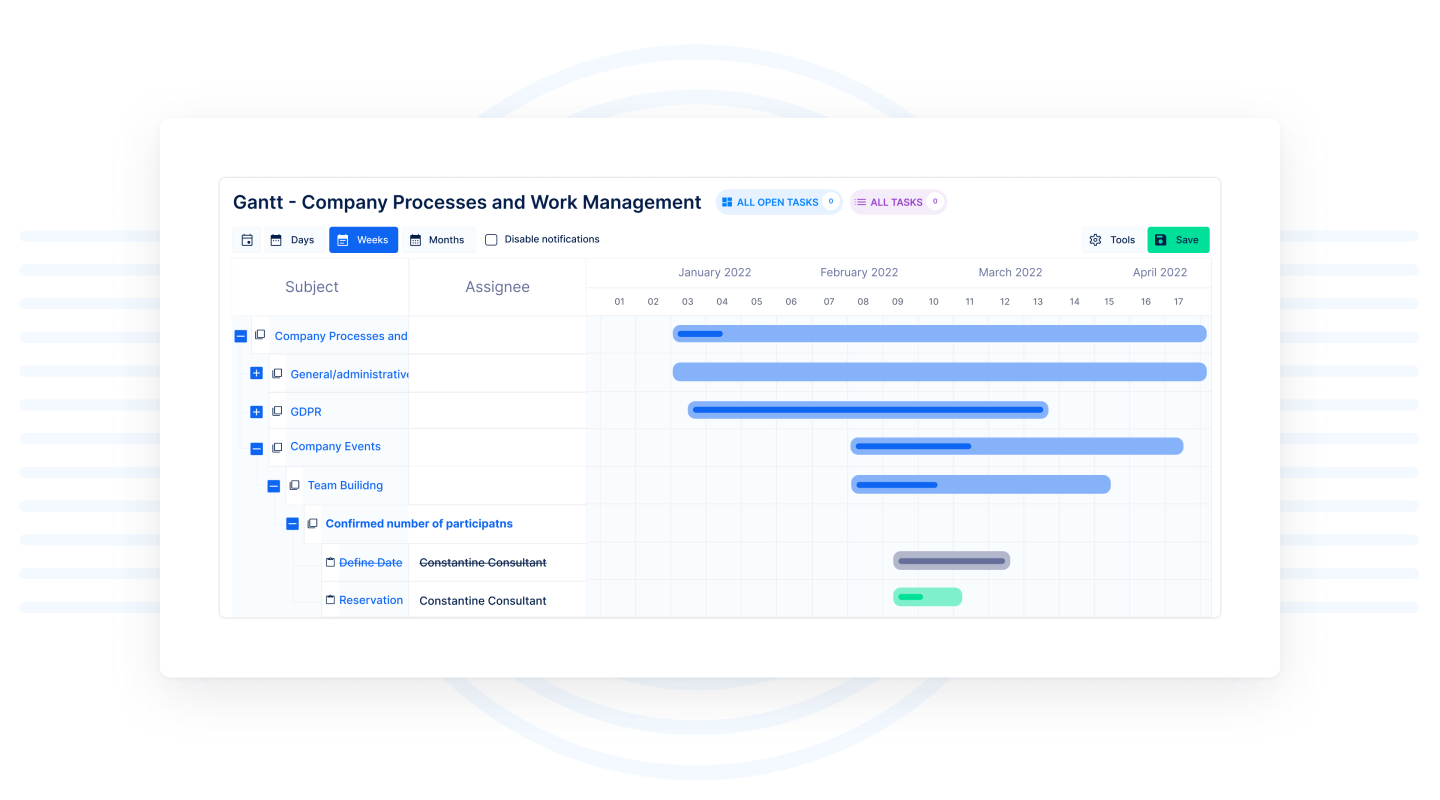Click the Tools gear icon
Viewport: 1440px width, 800px height.
pyautogui.click(x=1095, y=240)
